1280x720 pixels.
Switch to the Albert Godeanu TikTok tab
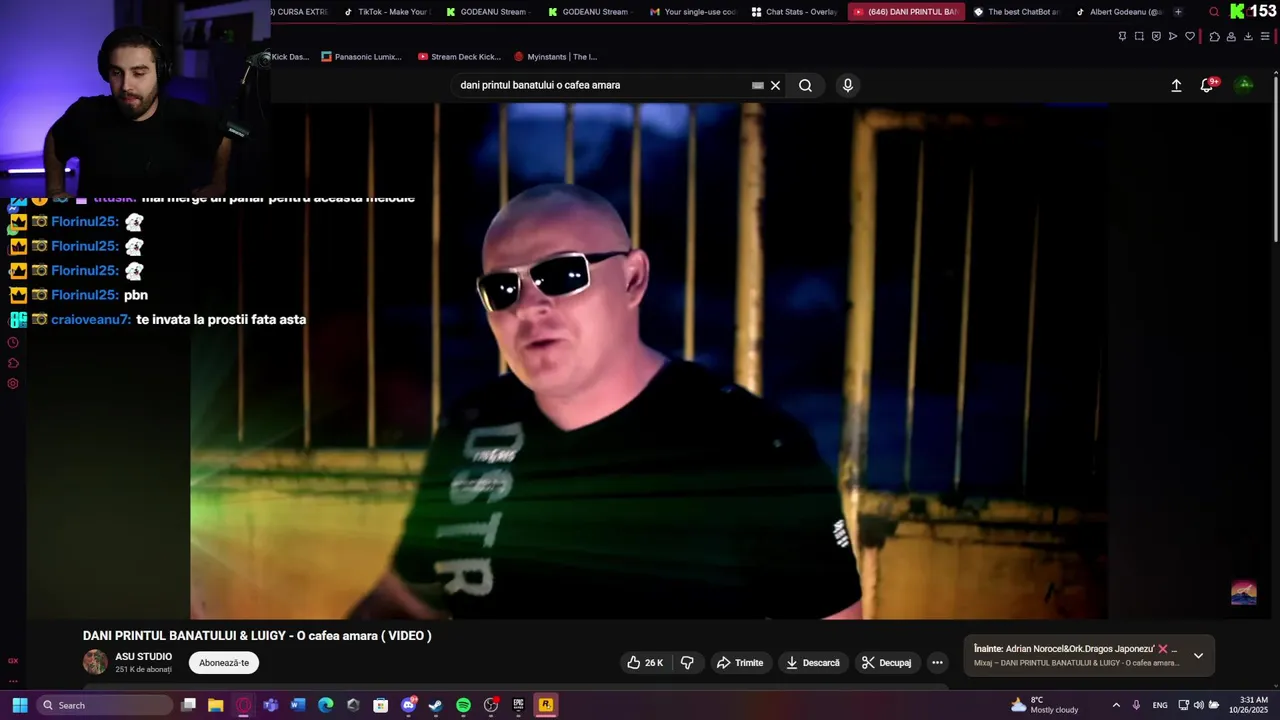(x=1118, y=12)
